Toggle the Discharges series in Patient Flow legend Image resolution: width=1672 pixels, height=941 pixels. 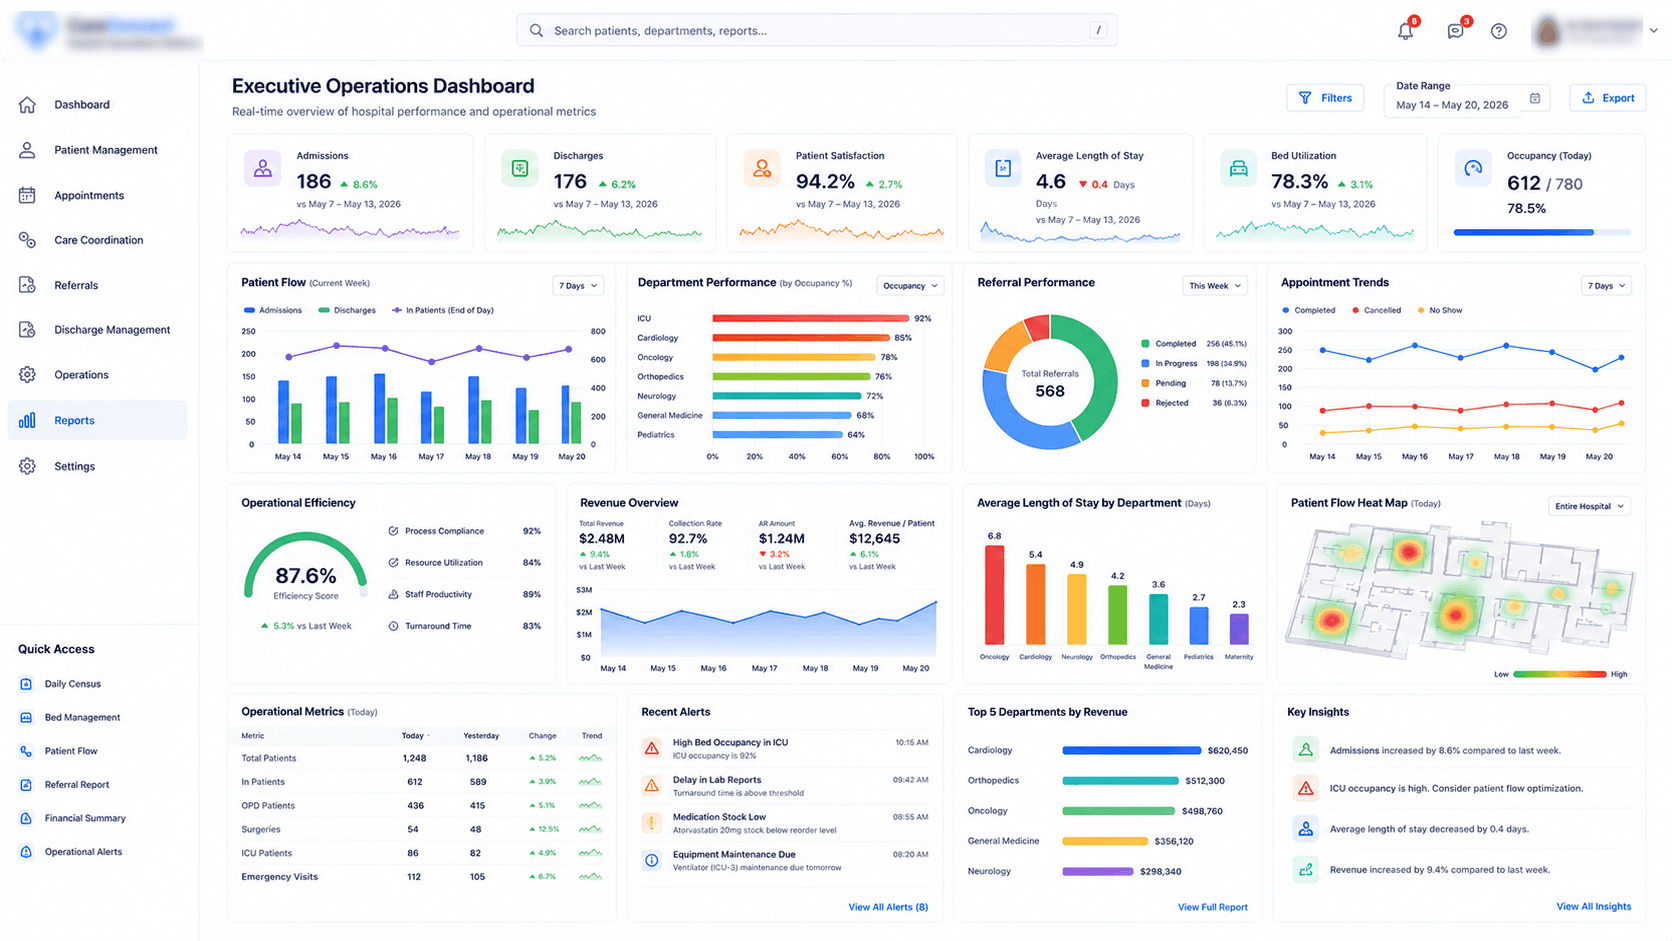click(347, 310)
